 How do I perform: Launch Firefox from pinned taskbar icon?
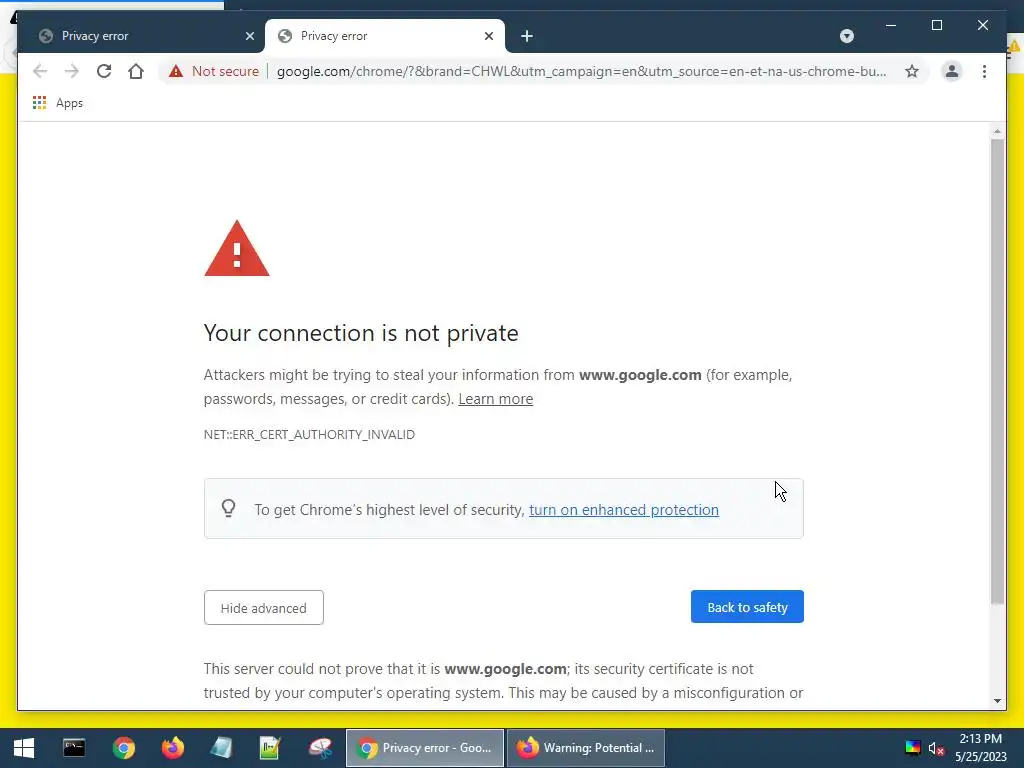click(x=172, y=748)
